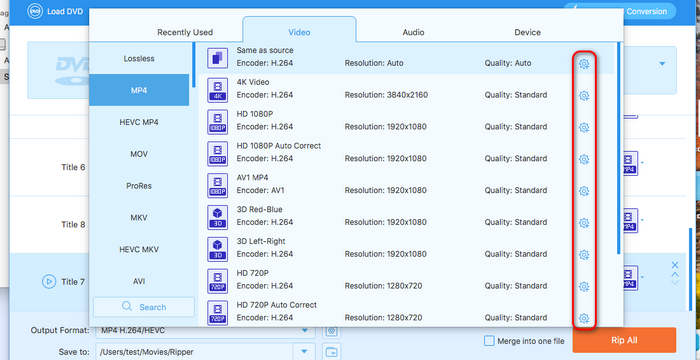Open settings gear for Same as source
Image resolution: width=700 pixels, height=360 pixels.
pos(584,64)
